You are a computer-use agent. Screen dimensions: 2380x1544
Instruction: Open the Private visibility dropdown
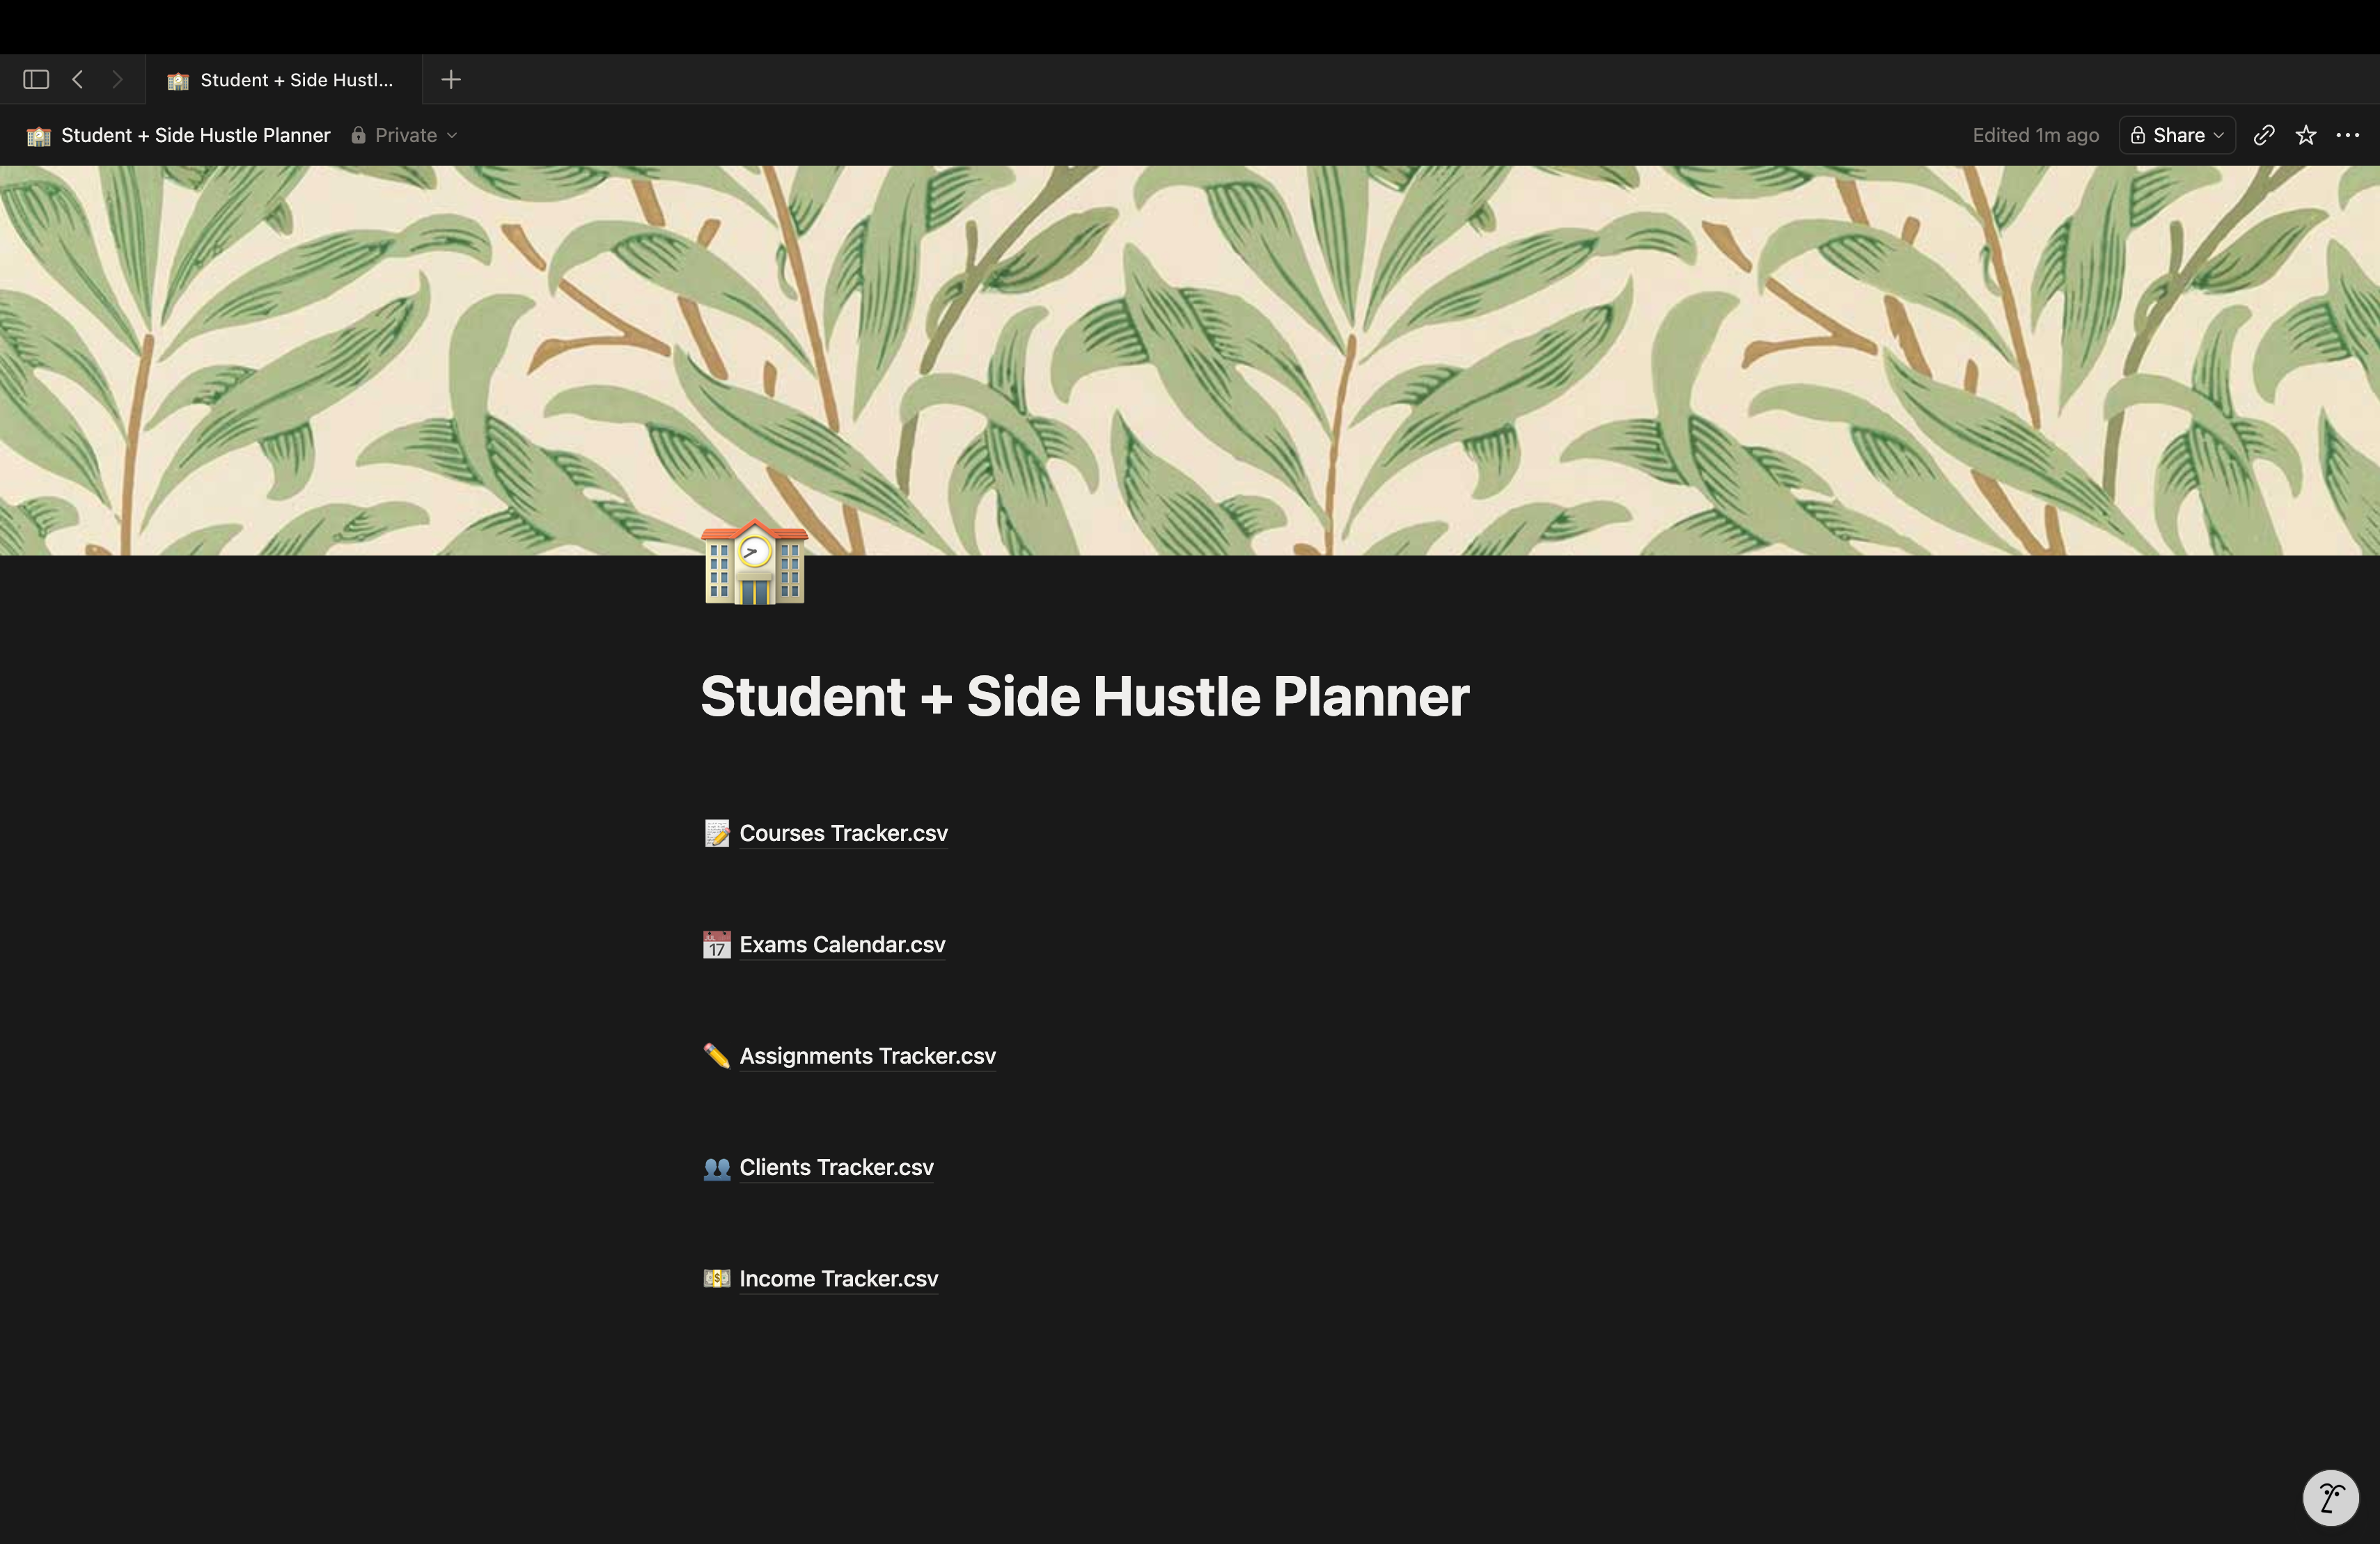[405, 135]
